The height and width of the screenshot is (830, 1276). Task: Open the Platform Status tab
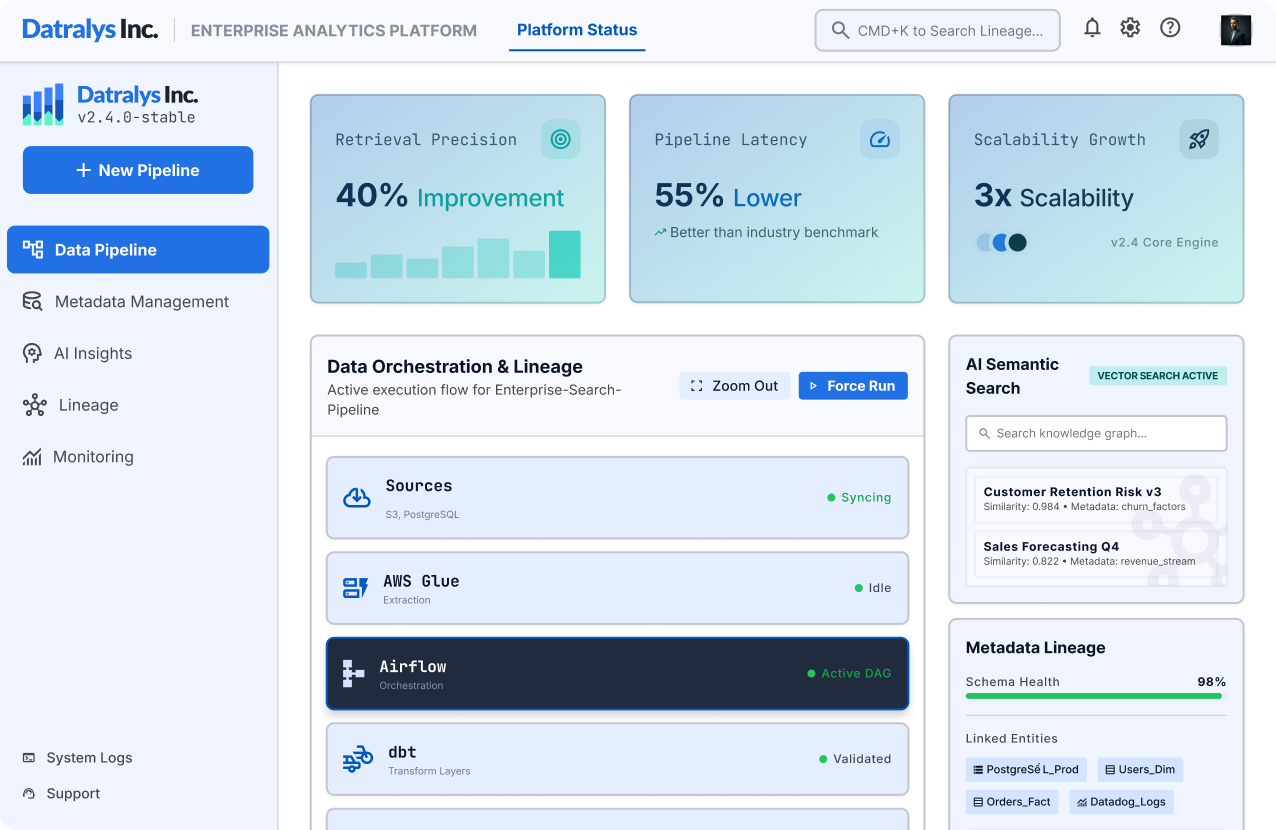pyautogui.click(x=577, y=30)
